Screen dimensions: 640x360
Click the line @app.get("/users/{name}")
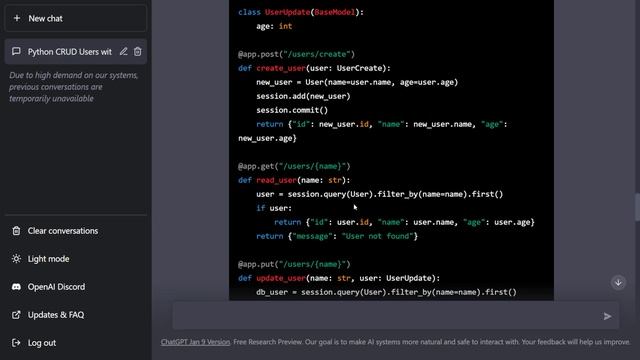coord(294,167)
